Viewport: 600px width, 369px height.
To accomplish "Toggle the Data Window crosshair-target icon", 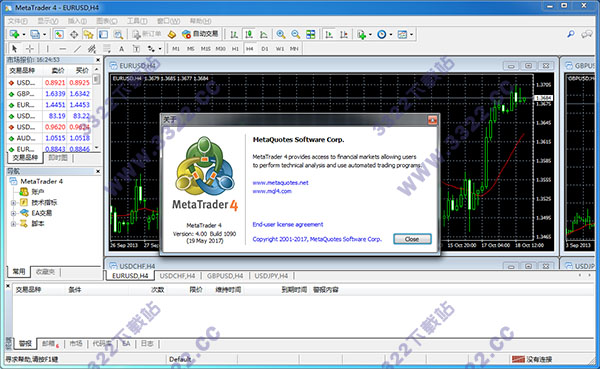I will [73, 34].
